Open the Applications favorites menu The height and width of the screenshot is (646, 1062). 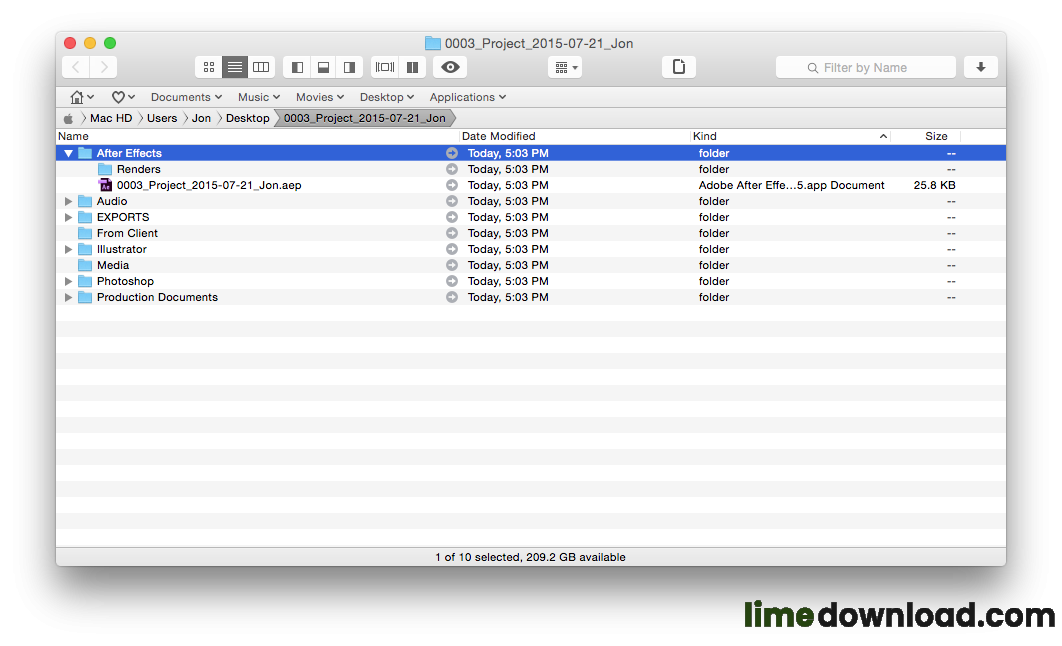[467, 97]
